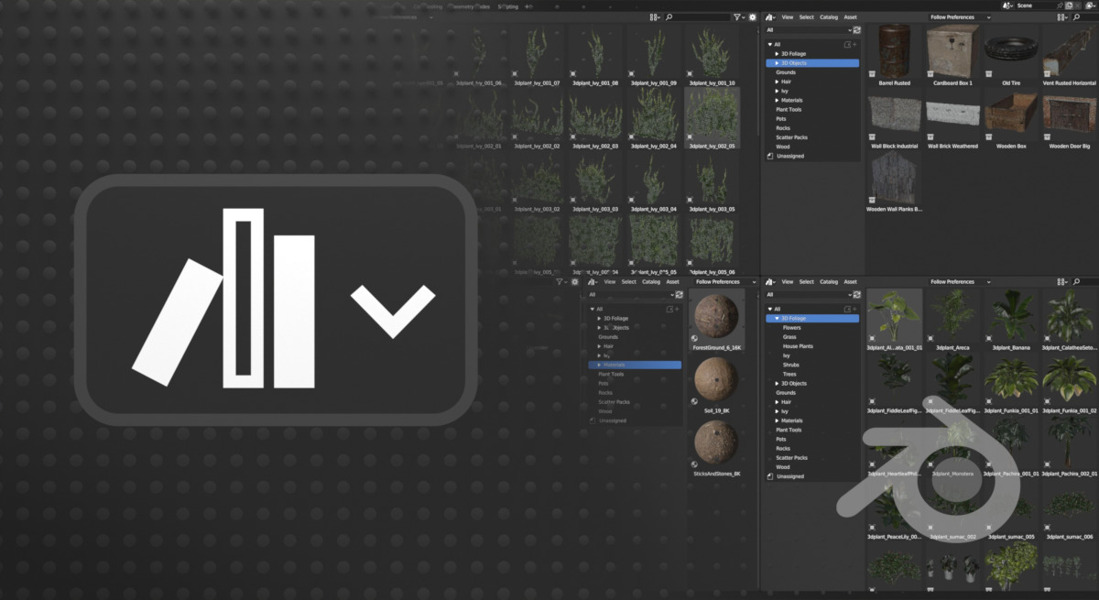Open Select menu in 3D Objects browser
1099x600 pixels.
pyautogui.click(x=807, y=17)
